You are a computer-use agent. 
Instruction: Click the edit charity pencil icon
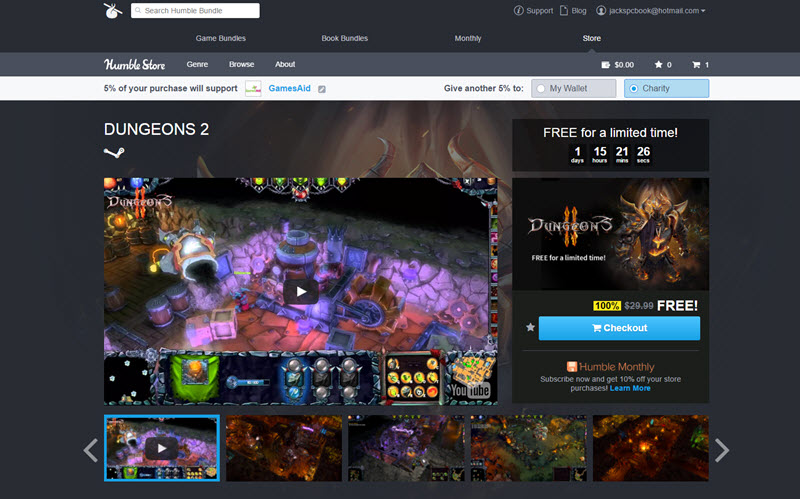click(322, 89)
